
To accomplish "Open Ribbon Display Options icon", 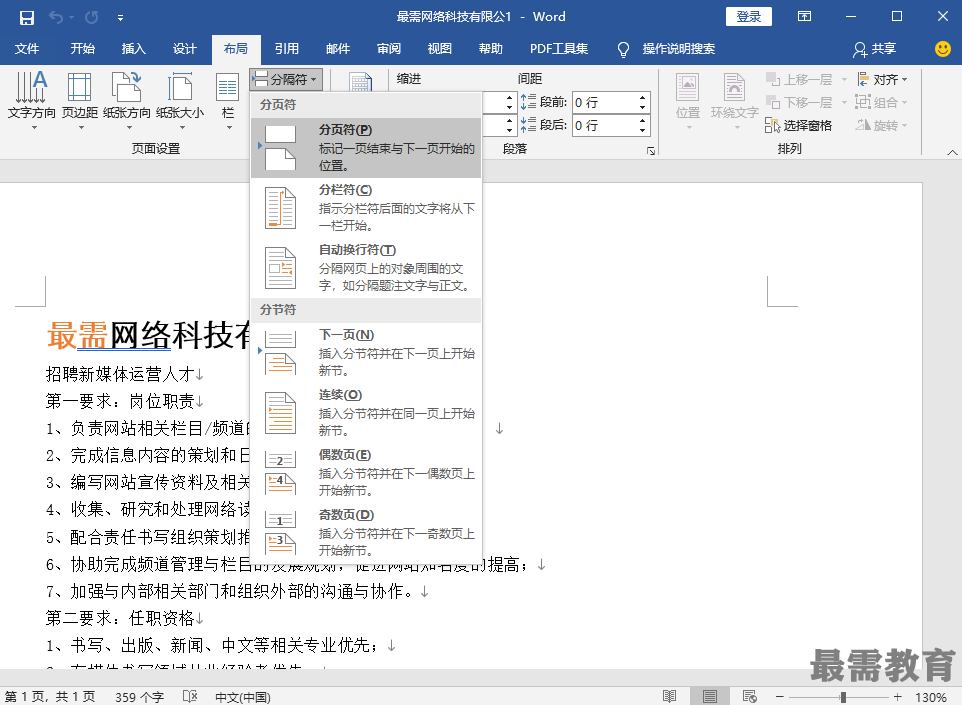I will click(804, 17).
